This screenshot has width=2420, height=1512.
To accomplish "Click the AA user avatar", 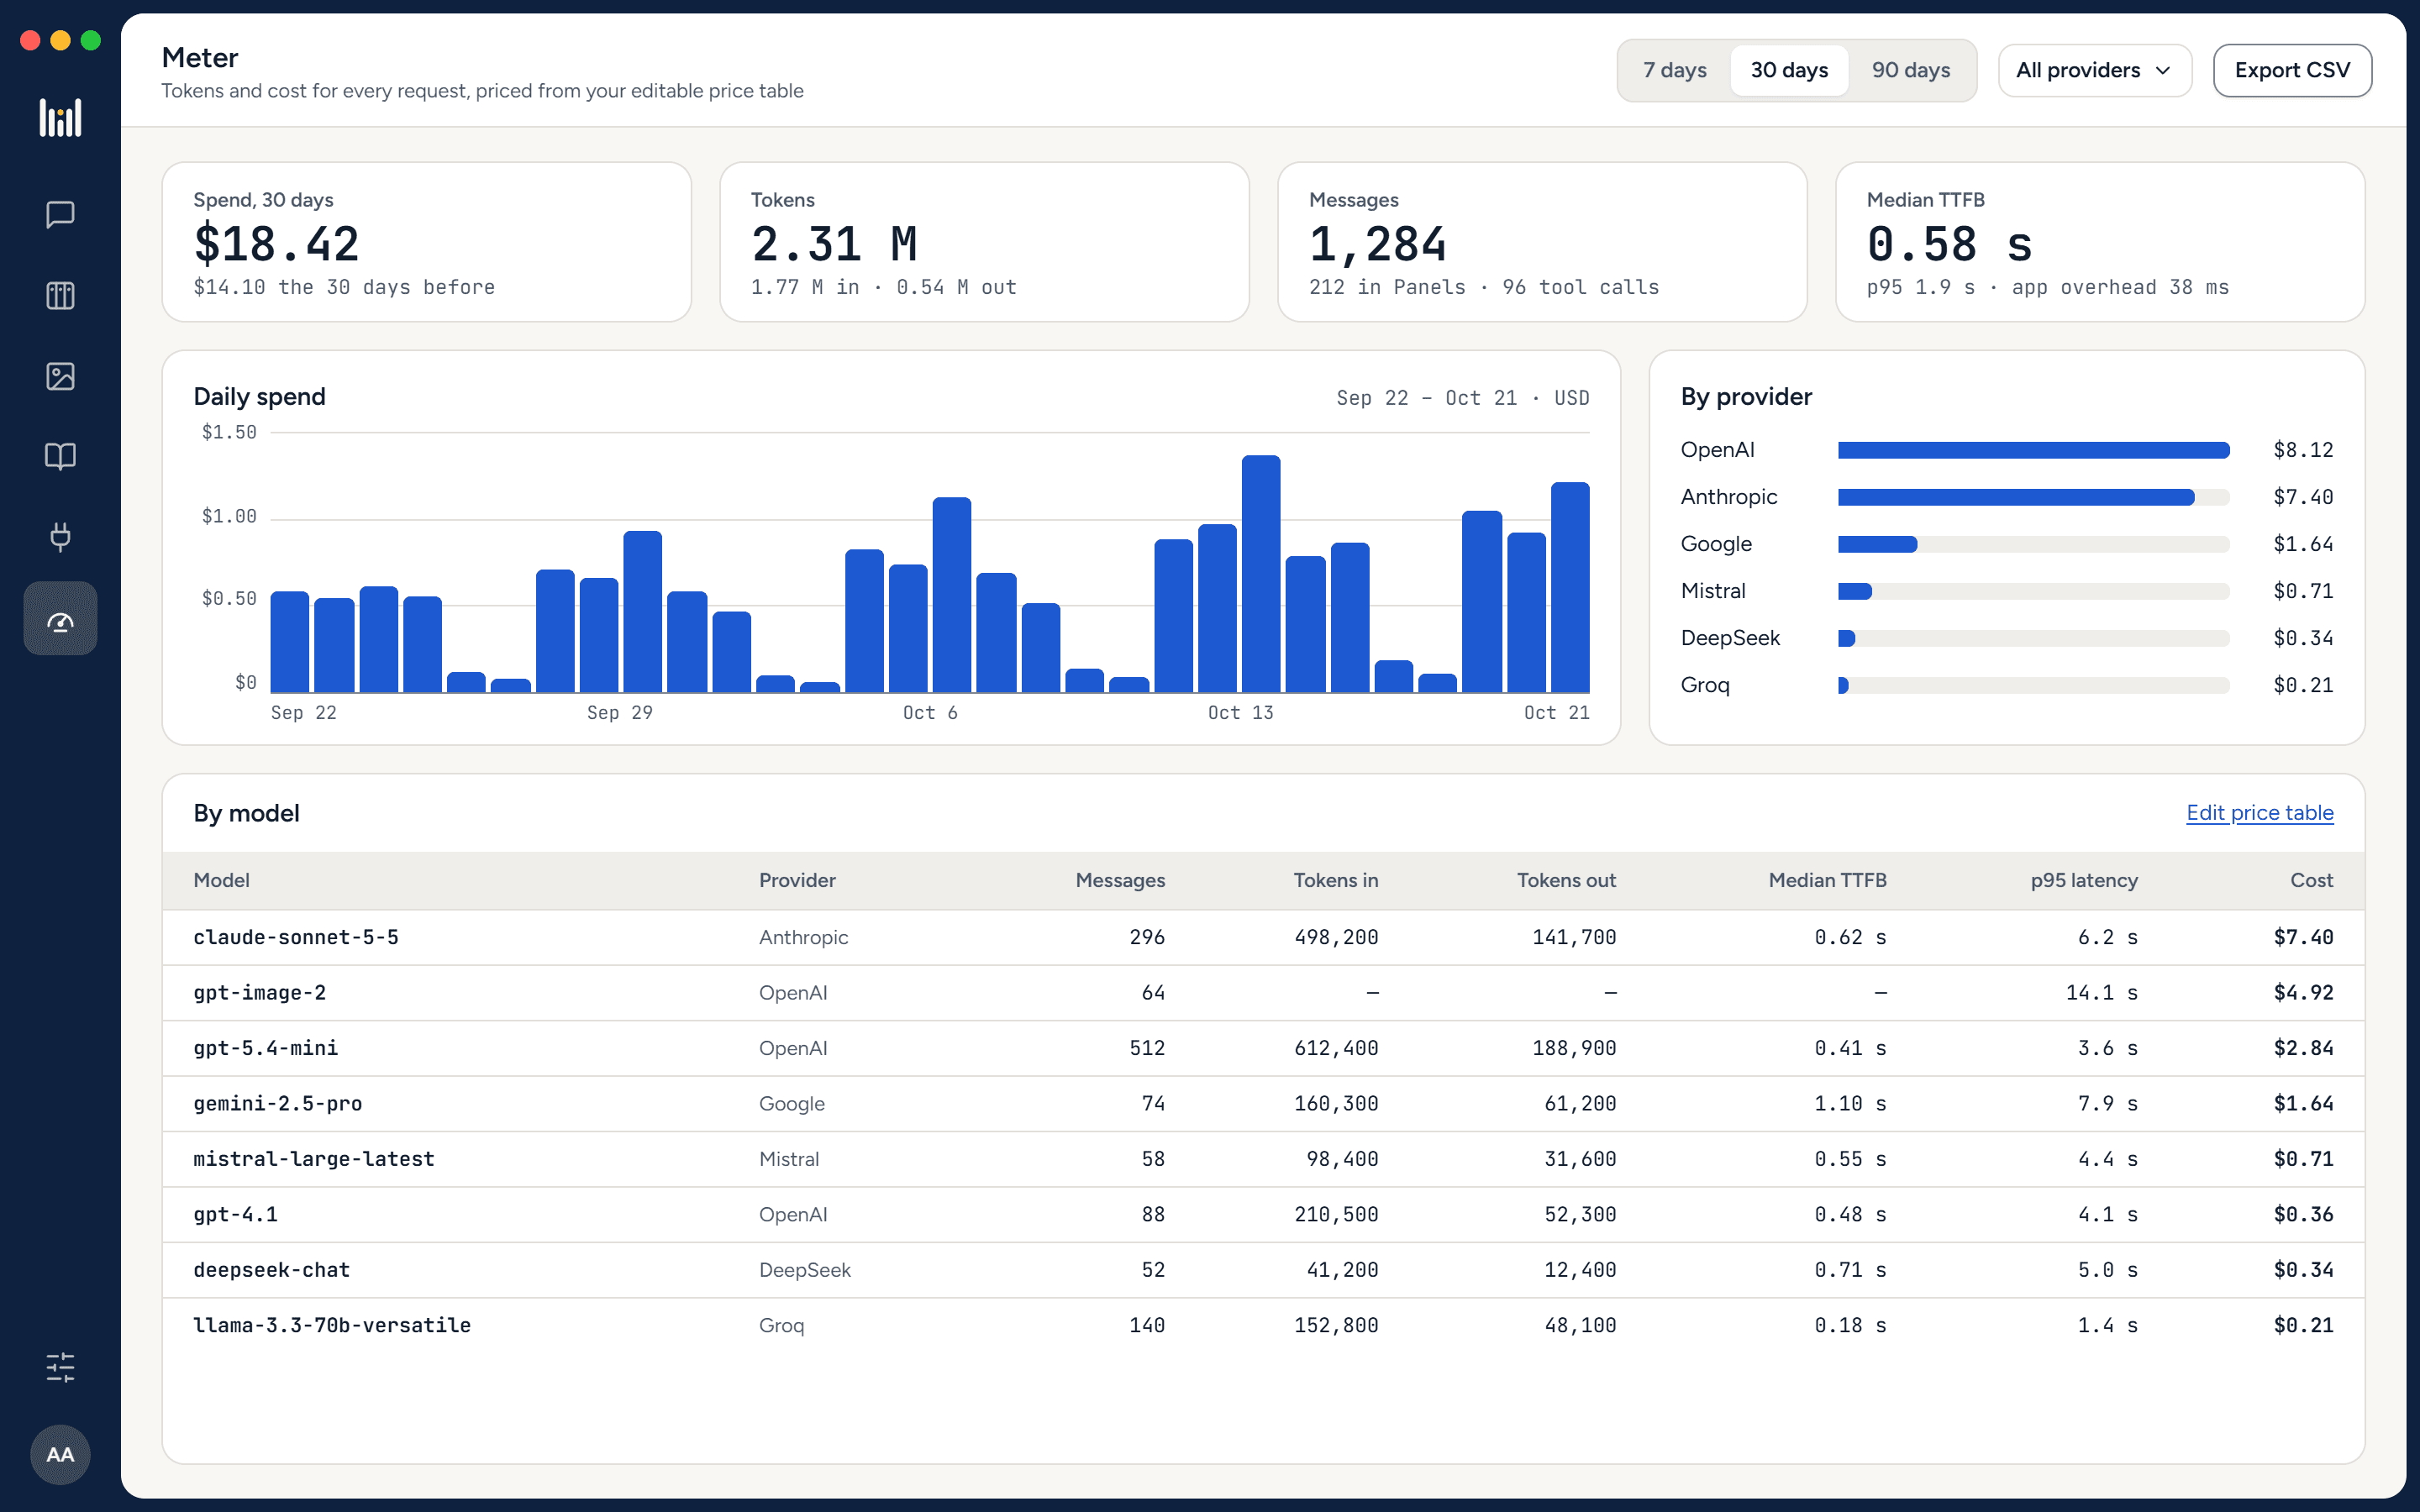I will point(60,1454).
